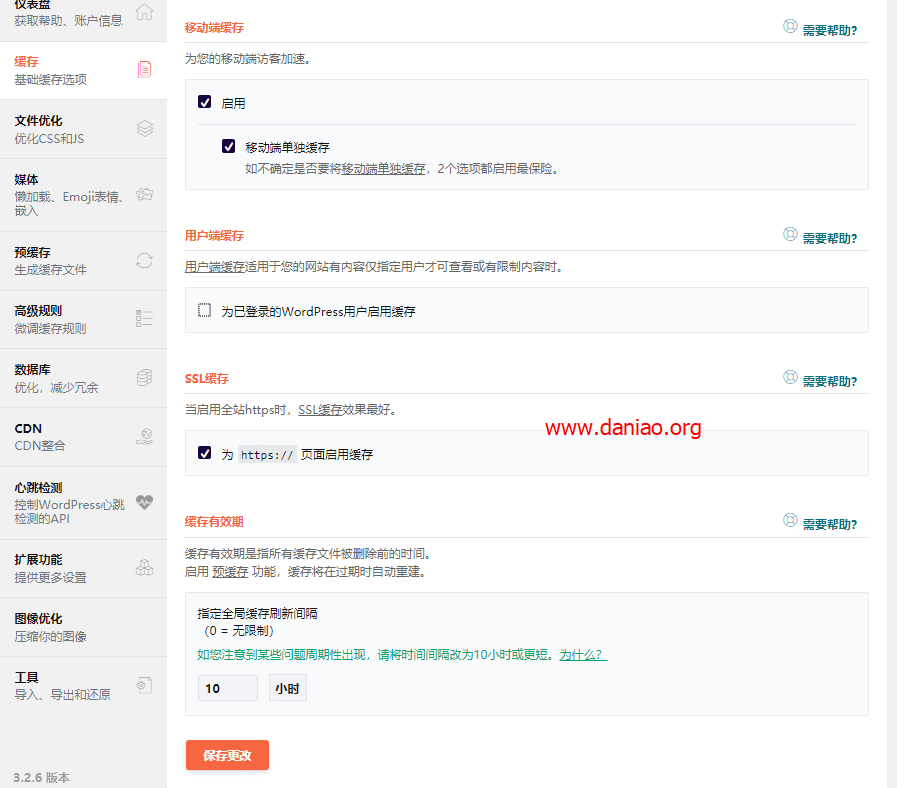This screenshot has width=897, height=788.
Task: Click the dashboard home icon
Action: coord(144,11)
